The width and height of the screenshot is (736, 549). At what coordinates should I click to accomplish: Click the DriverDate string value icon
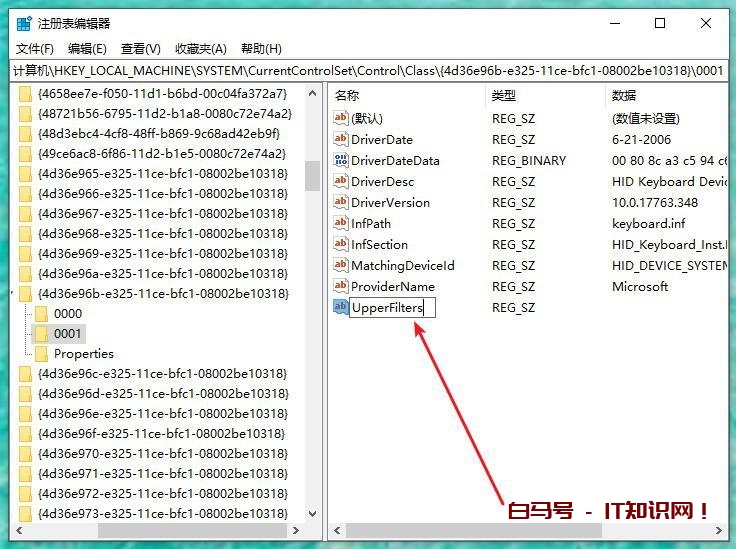click(x=341, y=140)
